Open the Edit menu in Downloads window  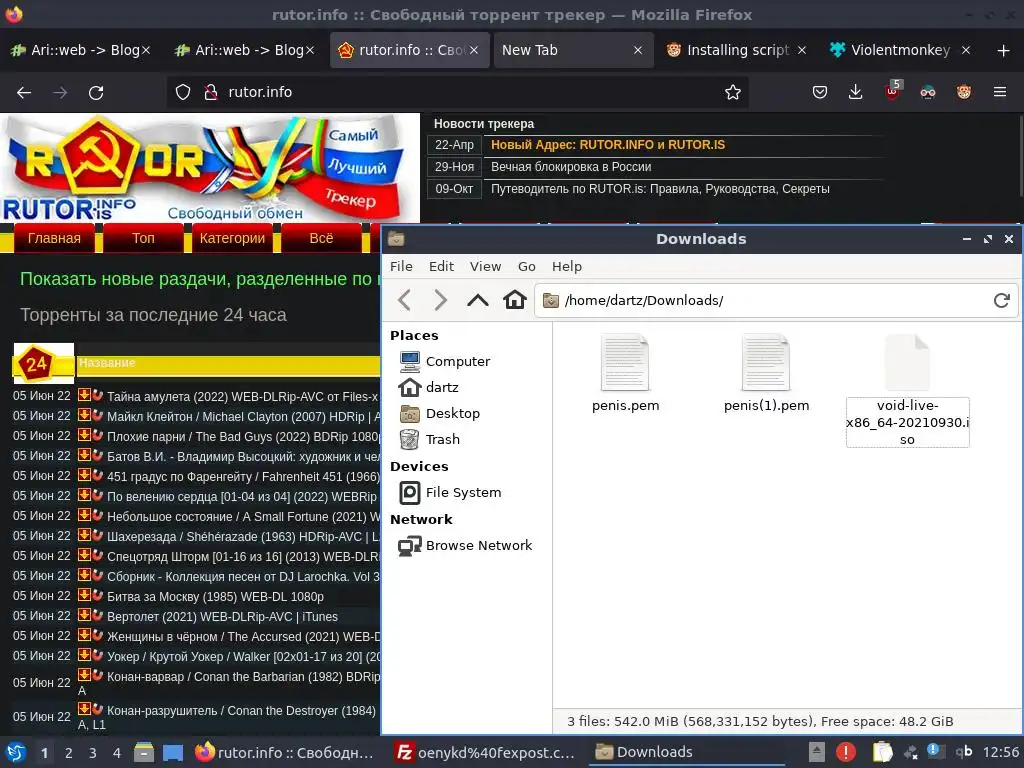(x=441, y=266)
